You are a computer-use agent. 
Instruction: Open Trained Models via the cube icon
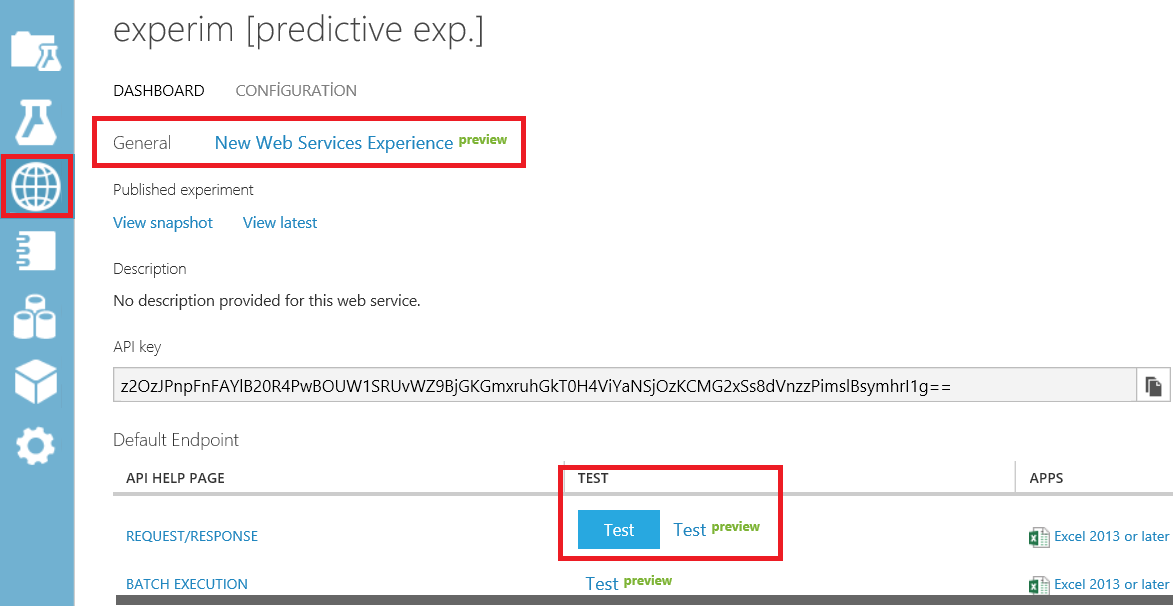coord(37,381)
